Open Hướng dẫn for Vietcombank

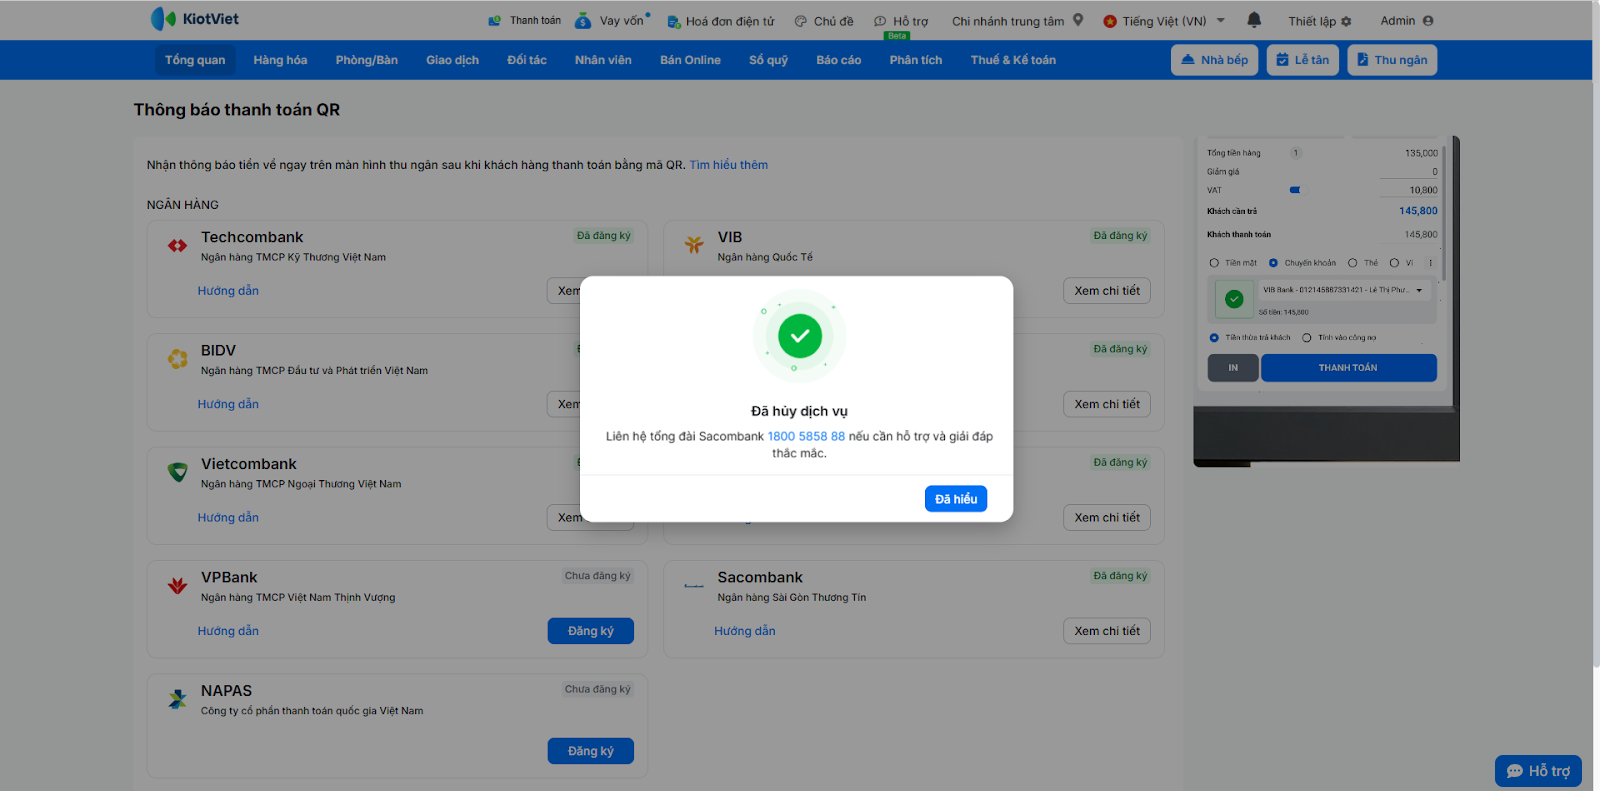(x=228, y=518)
